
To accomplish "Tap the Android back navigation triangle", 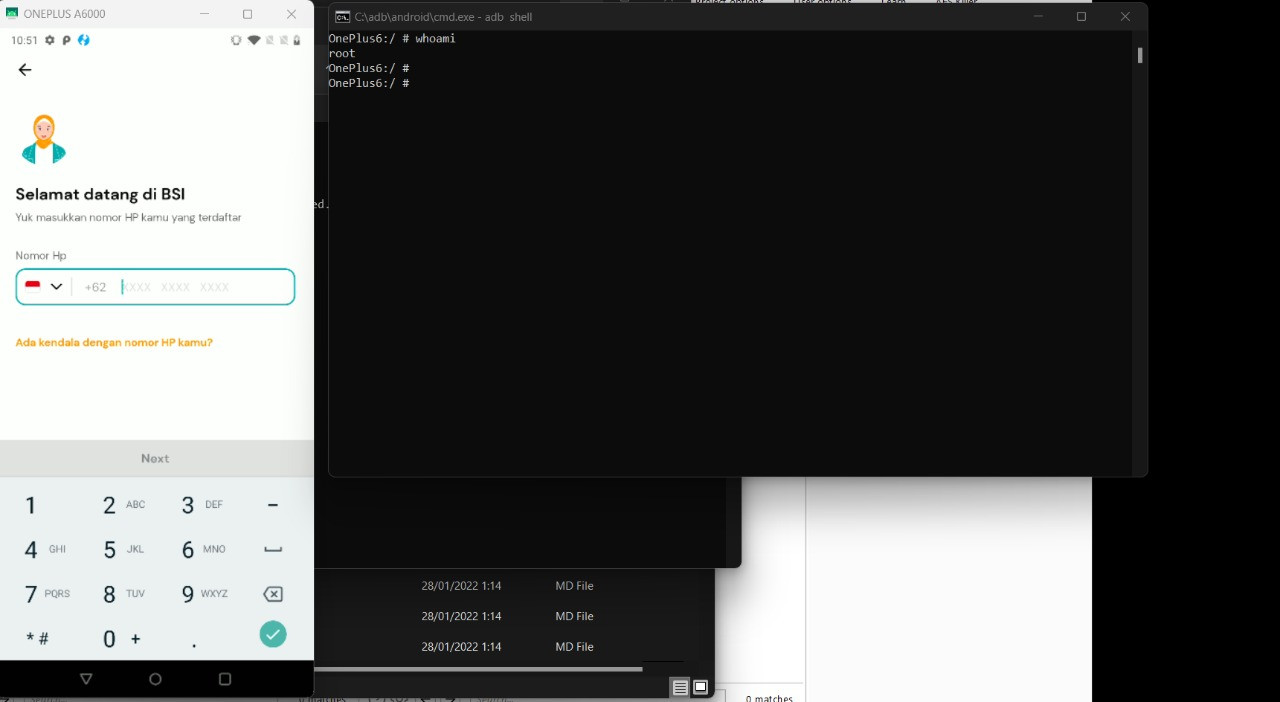I will 86,679.
